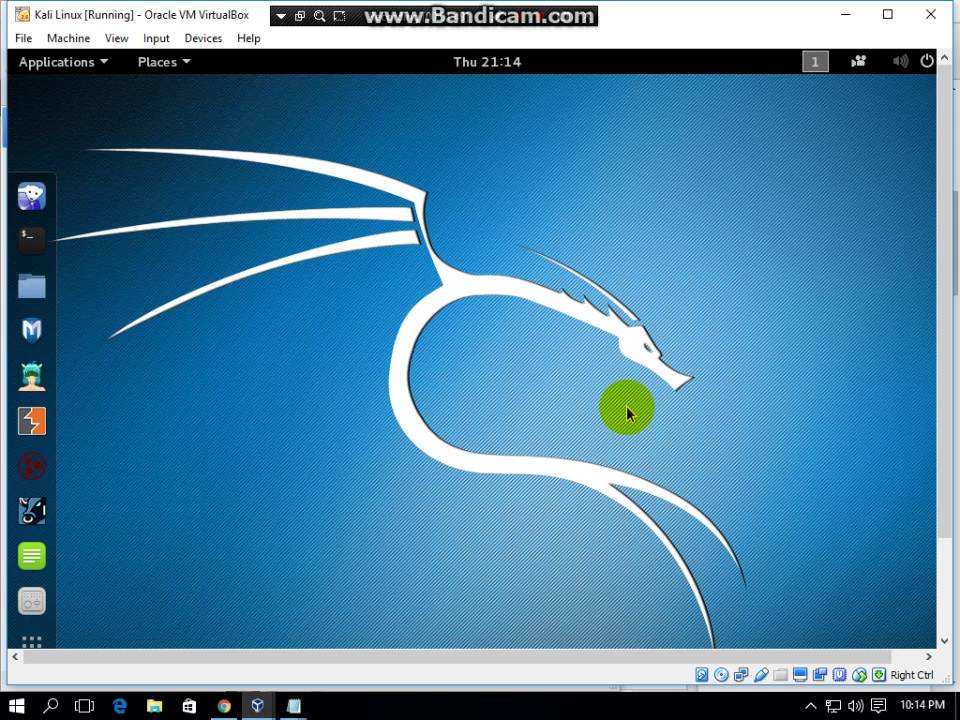Click Bandicam window selection icon
The image size is (960, 720).
[x=299, y=16]
